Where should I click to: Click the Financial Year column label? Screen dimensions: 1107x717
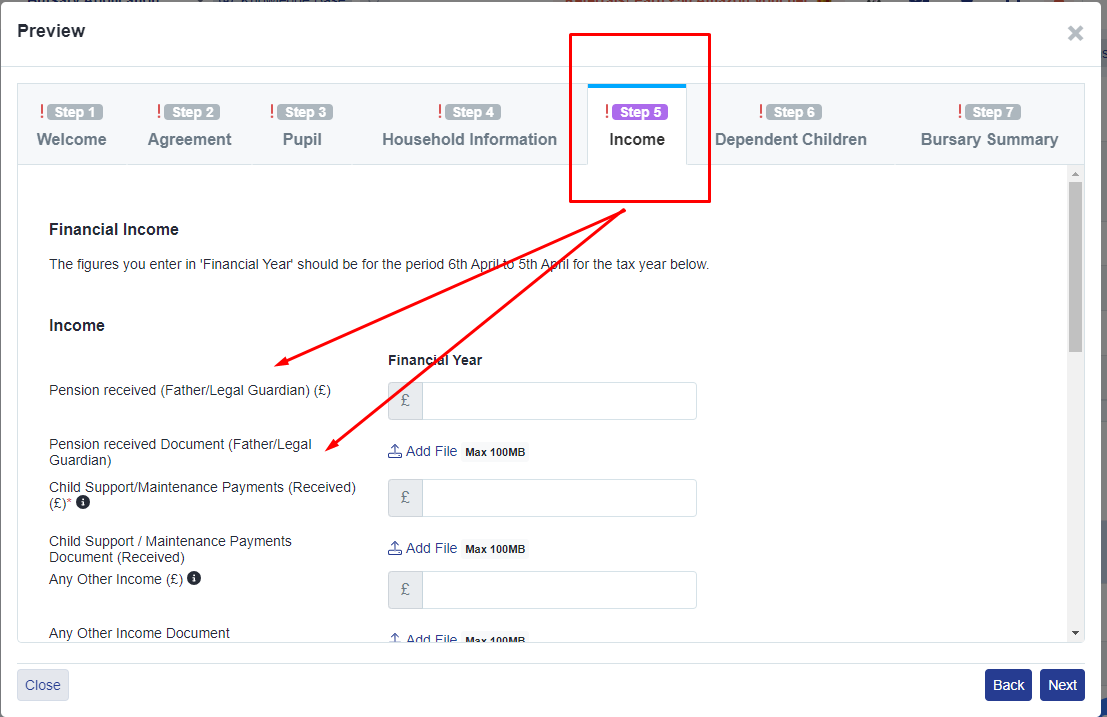point(435,360)
